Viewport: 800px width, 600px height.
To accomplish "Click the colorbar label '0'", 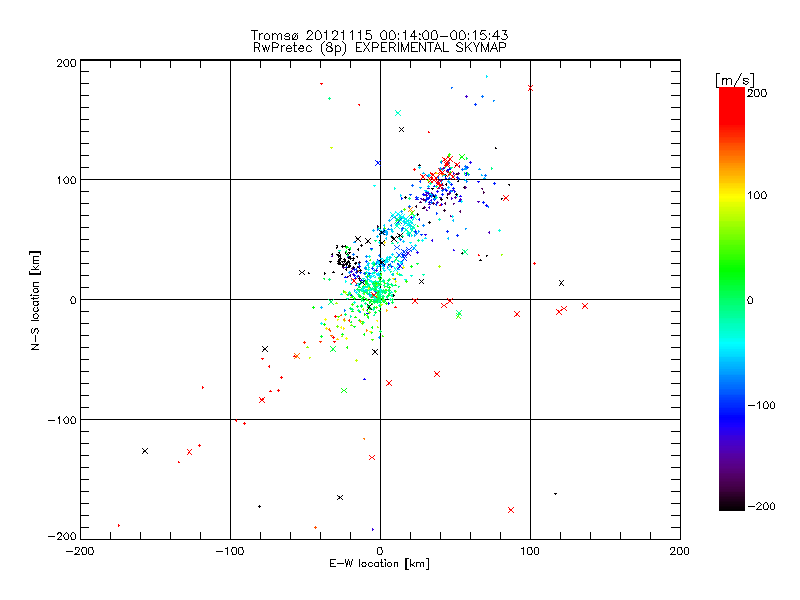I will click(750, 300).
